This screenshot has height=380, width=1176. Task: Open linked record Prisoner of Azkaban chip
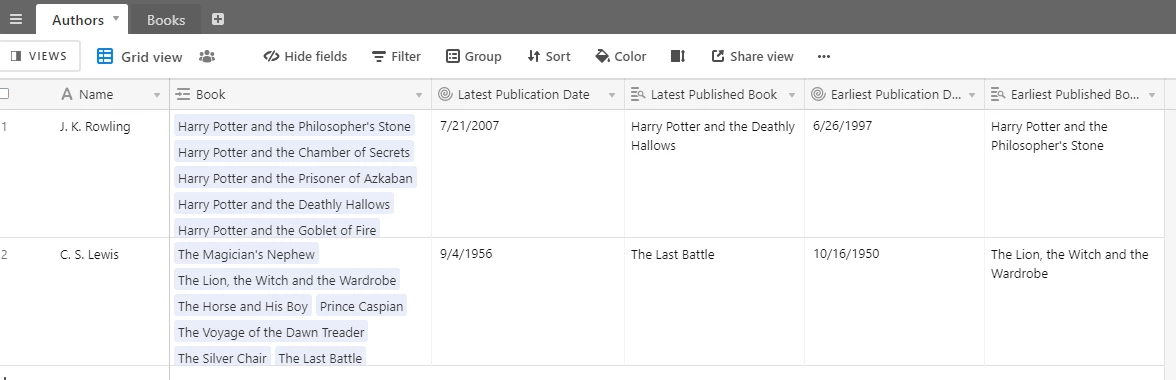[x=295, y=178]
